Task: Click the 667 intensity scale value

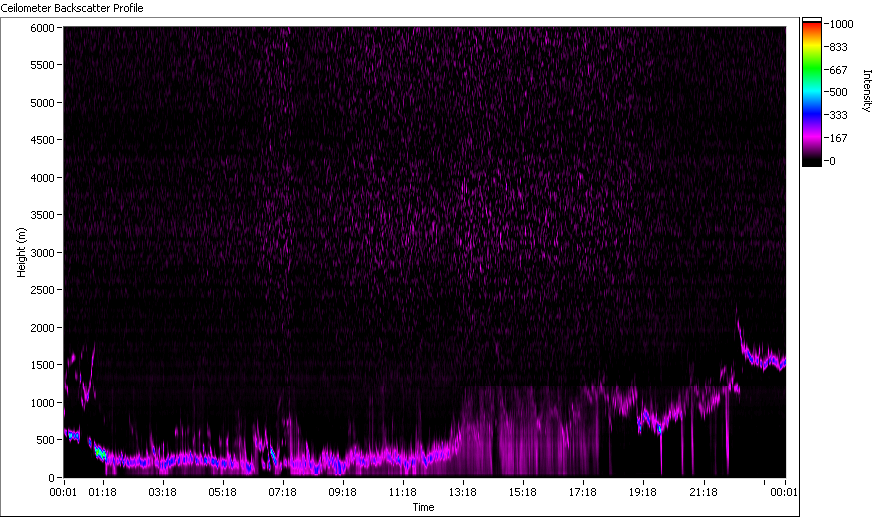Action: [839, 70]
